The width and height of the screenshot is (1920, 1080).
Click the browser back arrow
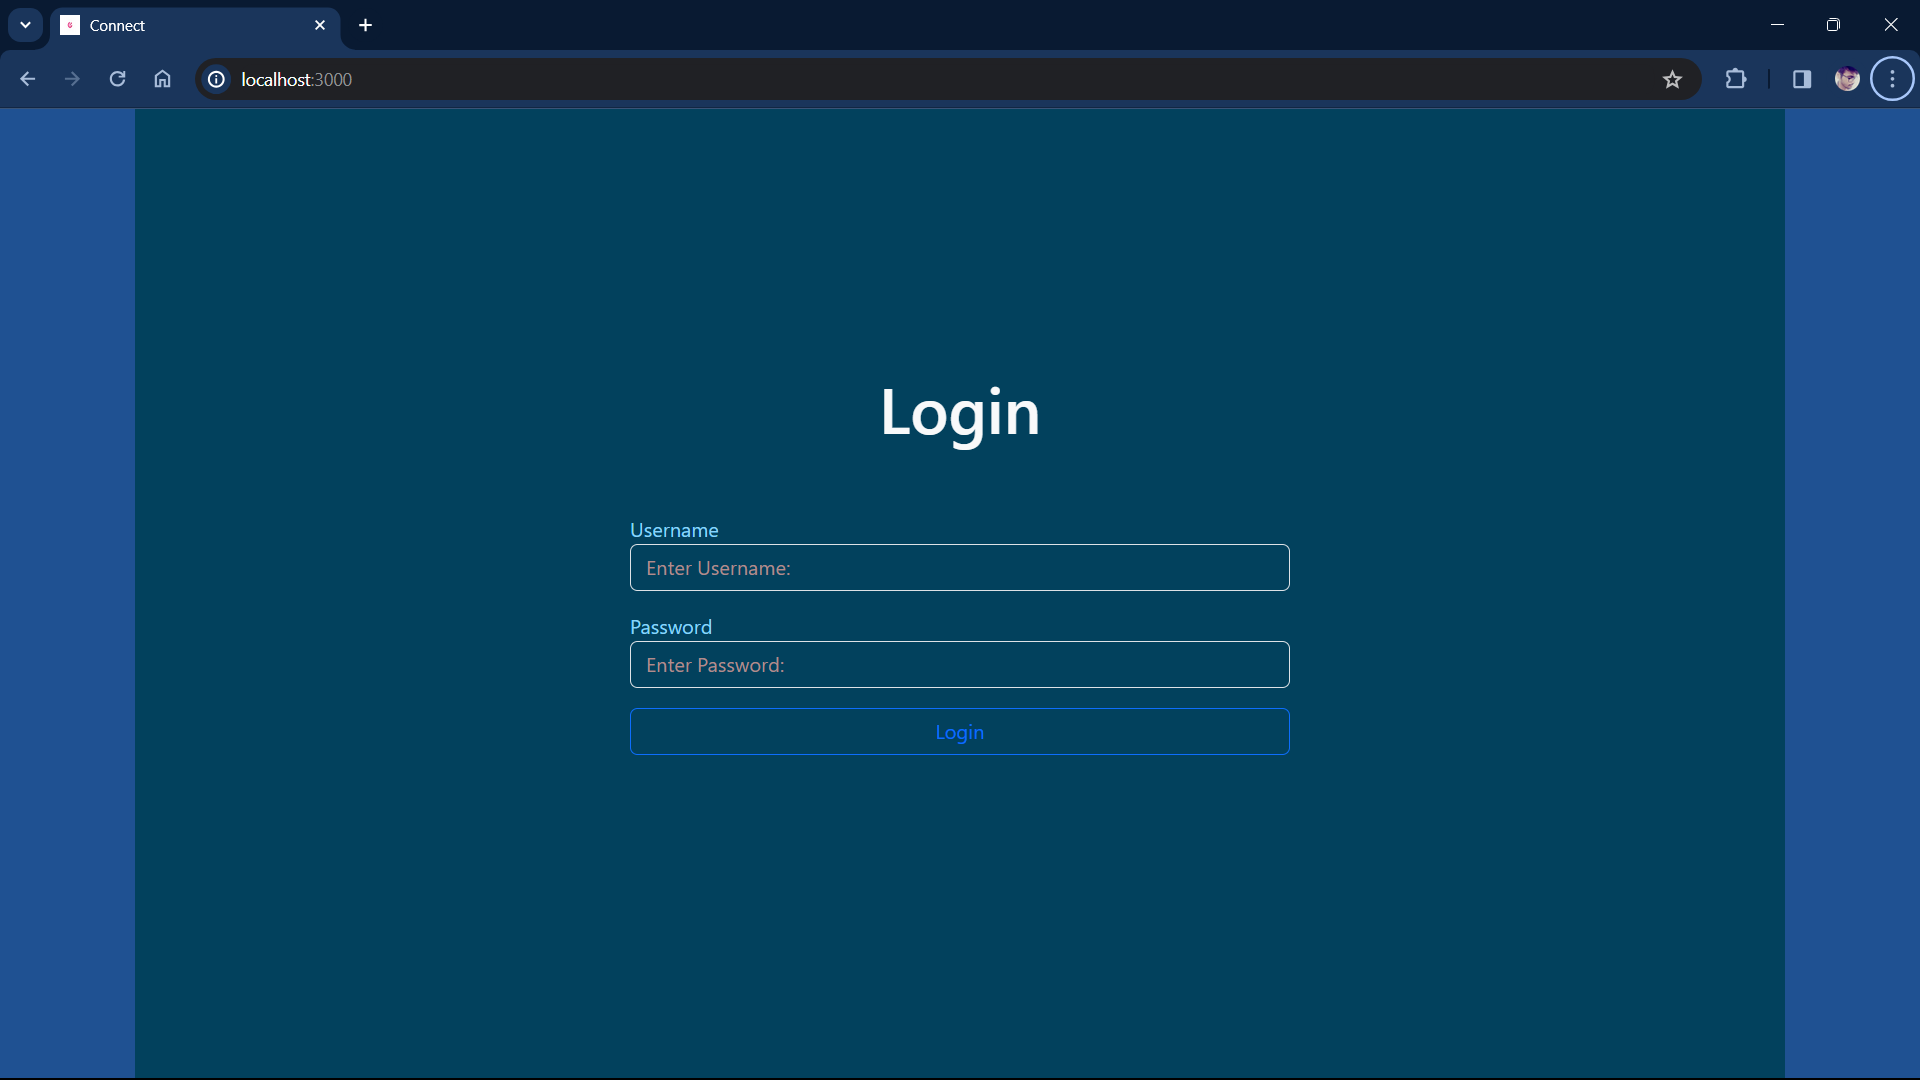[x=27, y=79]
